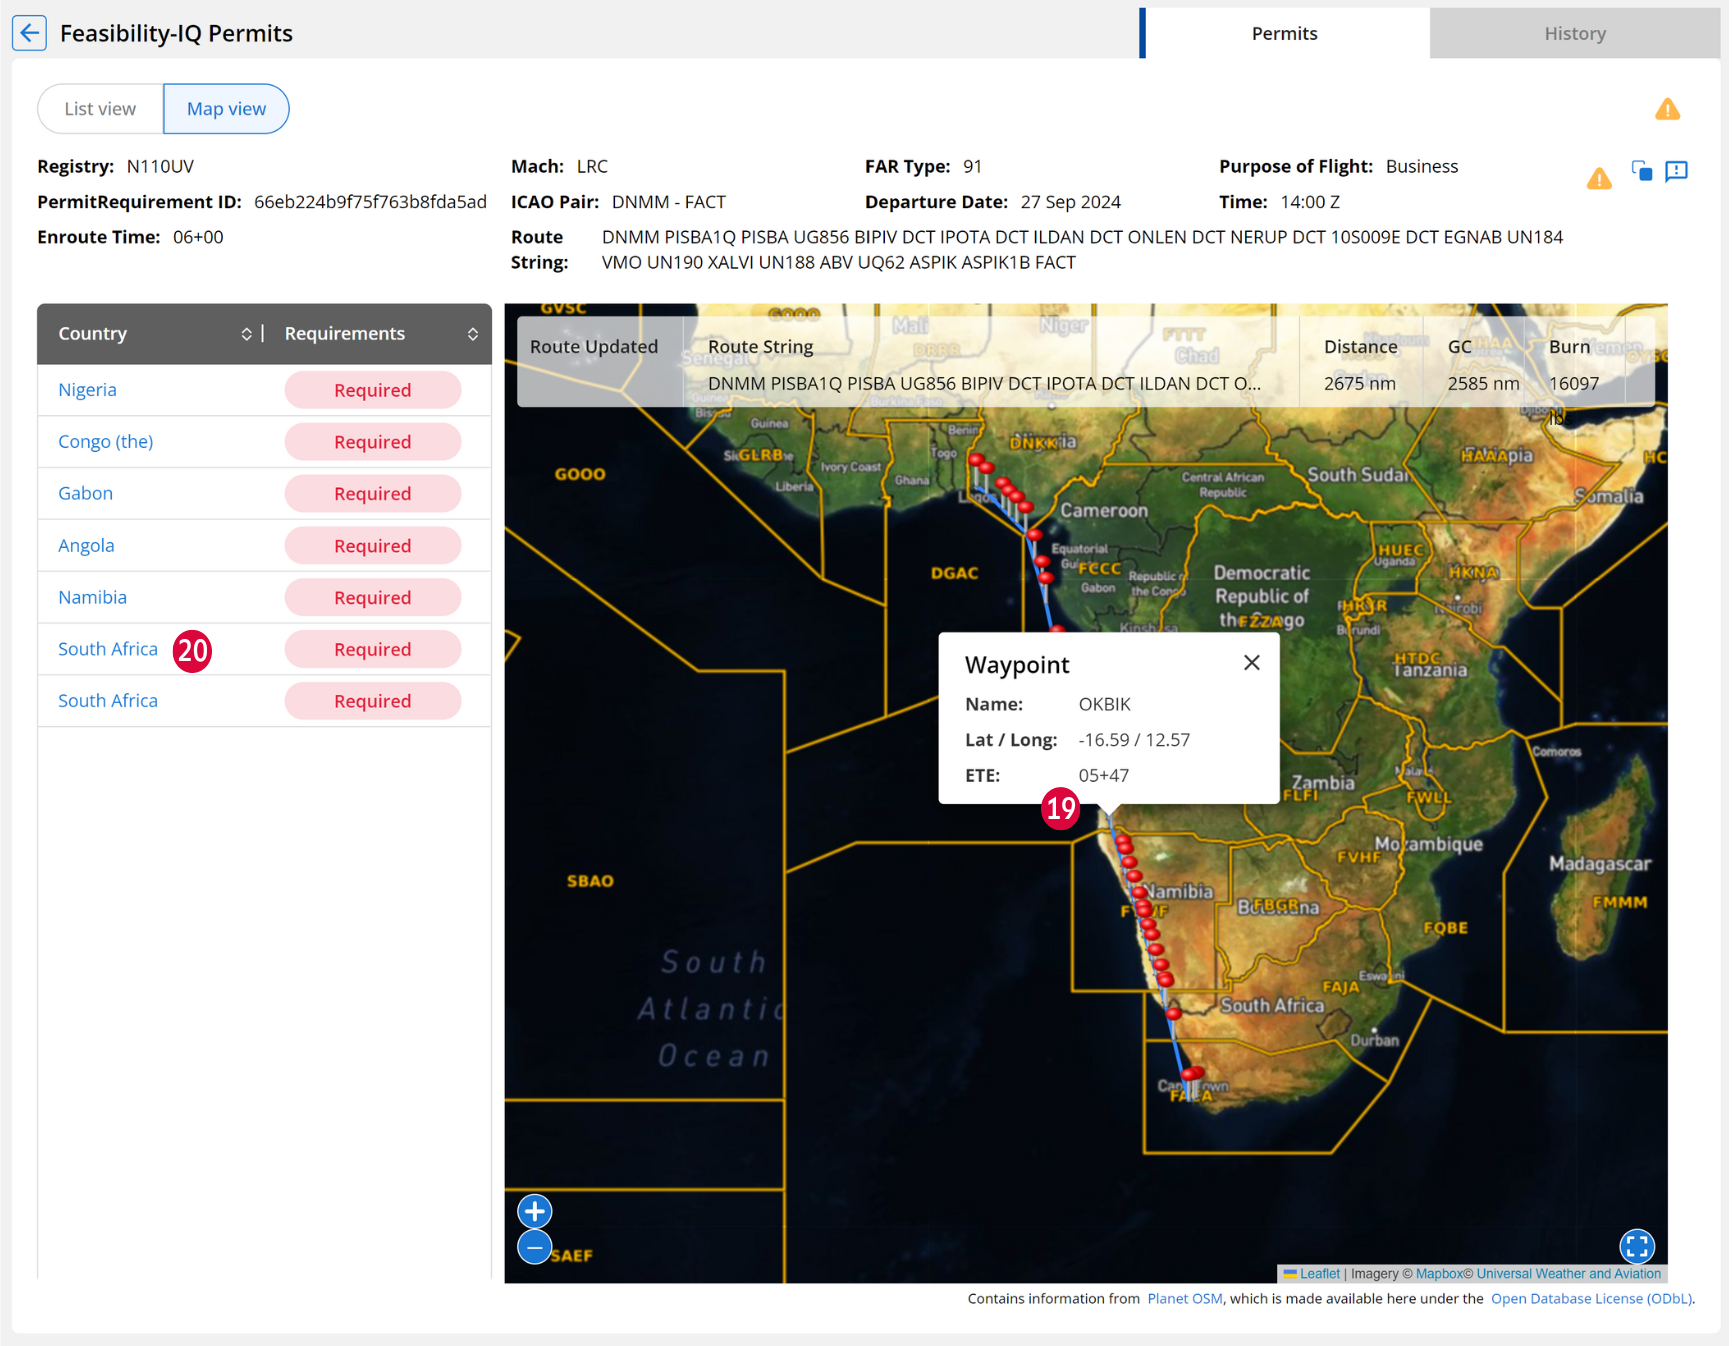The image size is (1732, 1346).
Task: Click the Open Database License link
Action: (x=1591, y=1299)
